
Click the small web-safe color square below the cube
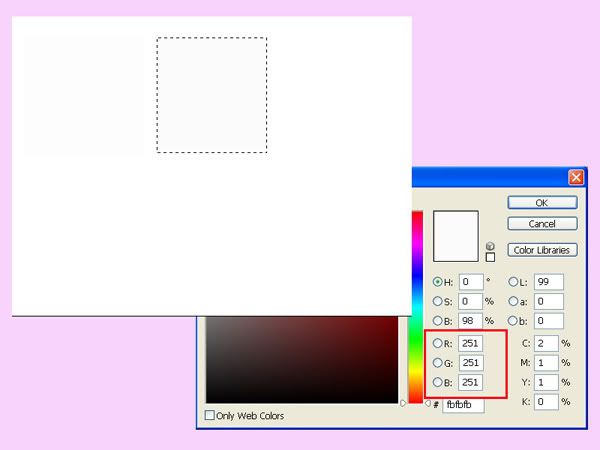(490, 257)
